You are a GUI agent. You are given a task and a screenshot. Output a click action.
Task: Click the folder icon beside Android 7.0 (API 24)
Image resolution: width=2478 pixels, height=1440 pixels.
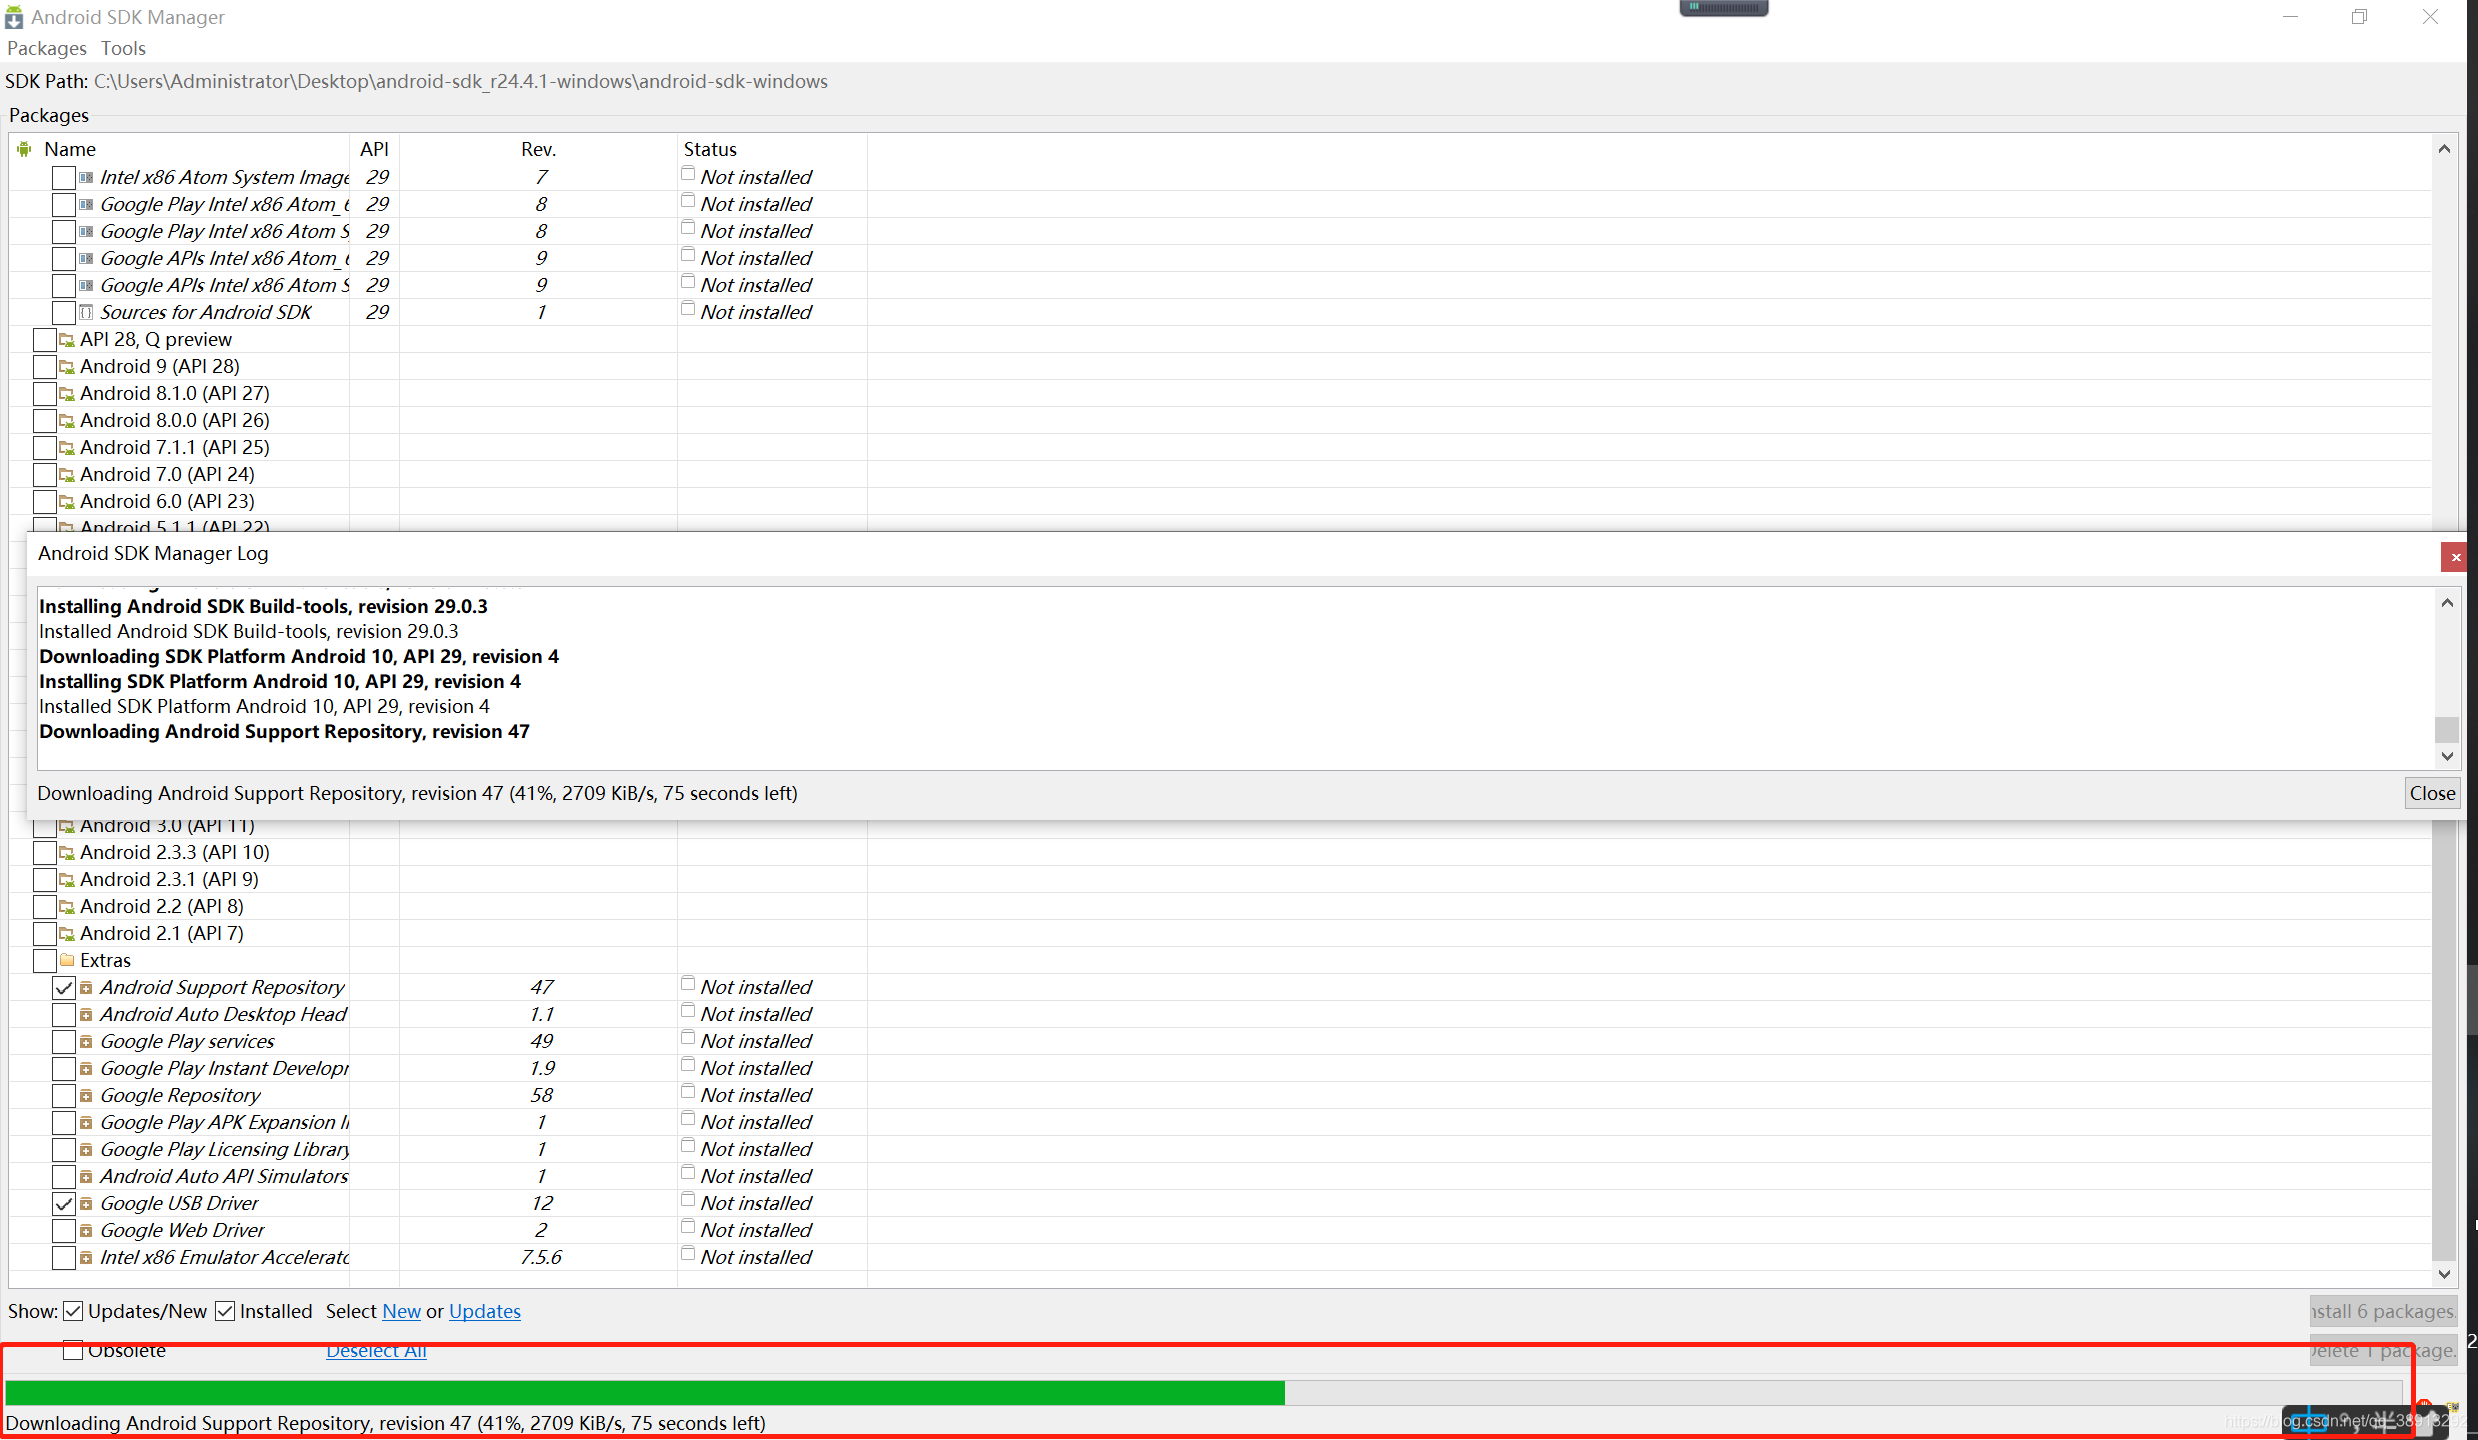[67, 475]
